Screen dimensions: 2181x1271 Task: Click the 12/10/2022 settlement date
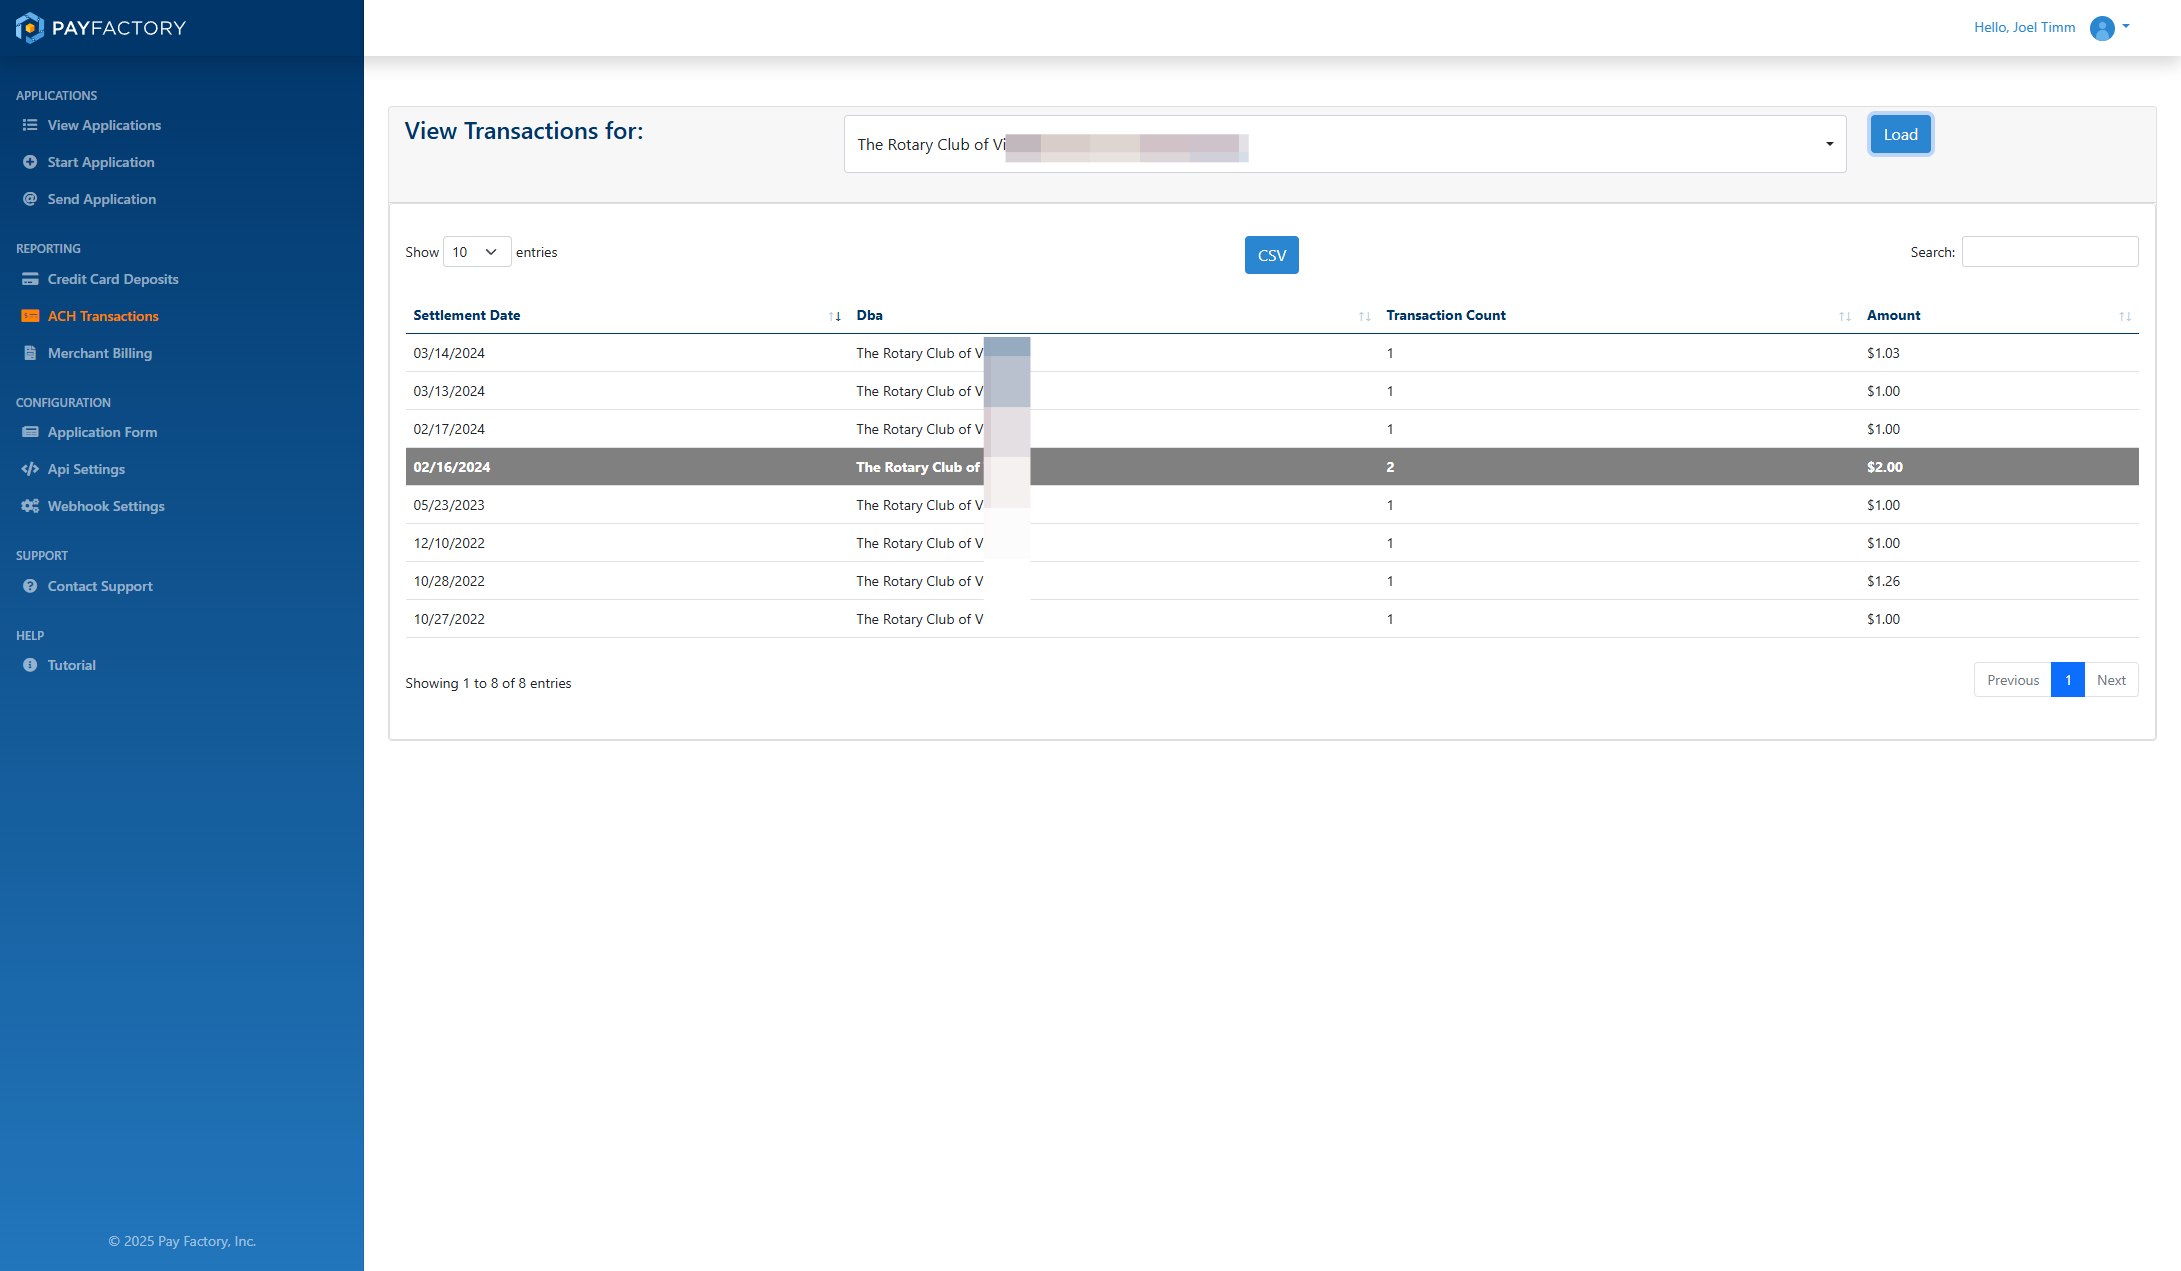[449, 543]
